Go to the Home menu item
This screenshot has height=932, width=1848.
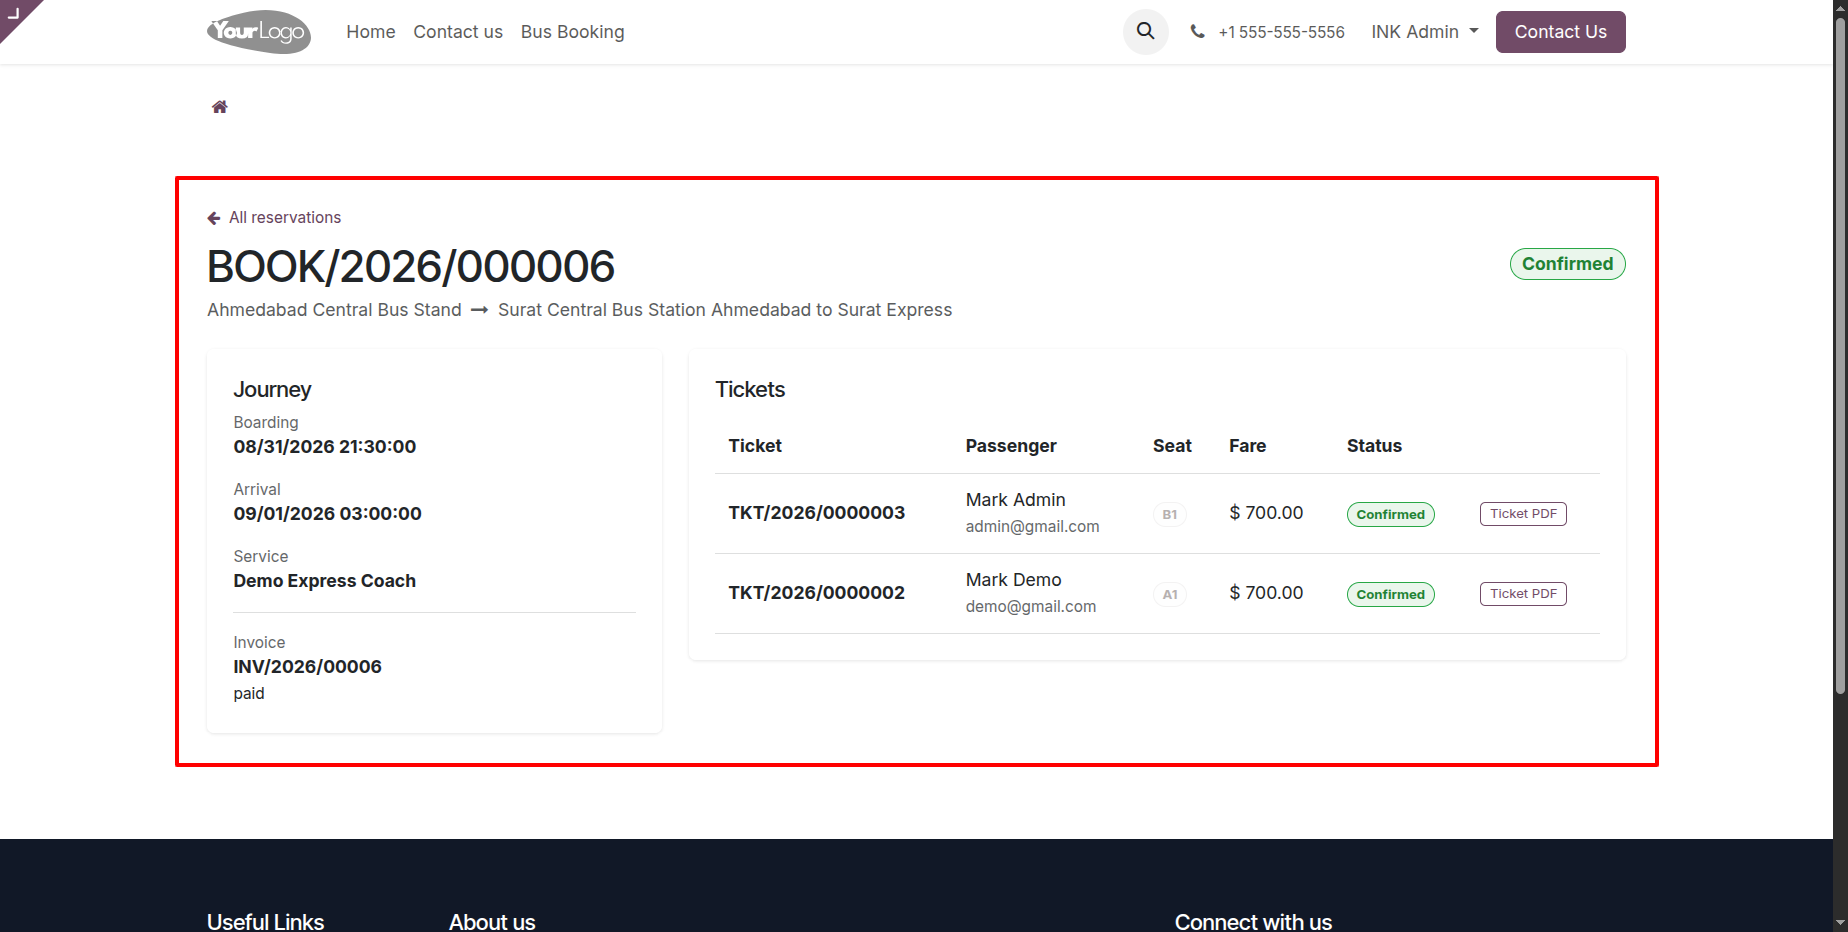point(371,32)
